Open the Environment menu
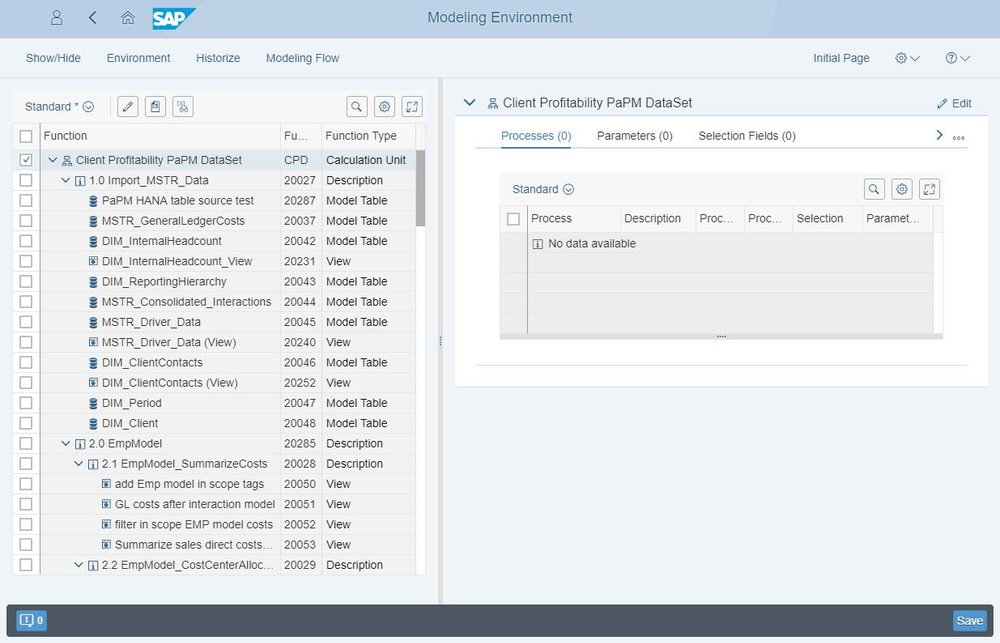Viewport: 1000px width, 643px height. tap(138, 58)
